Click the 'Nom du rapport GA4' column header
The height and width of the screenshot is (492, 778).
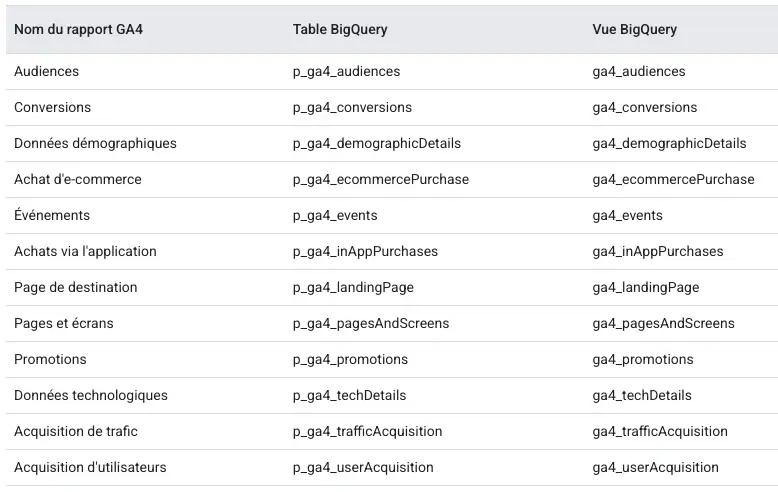pyautogui.click(x=78, y=29)
